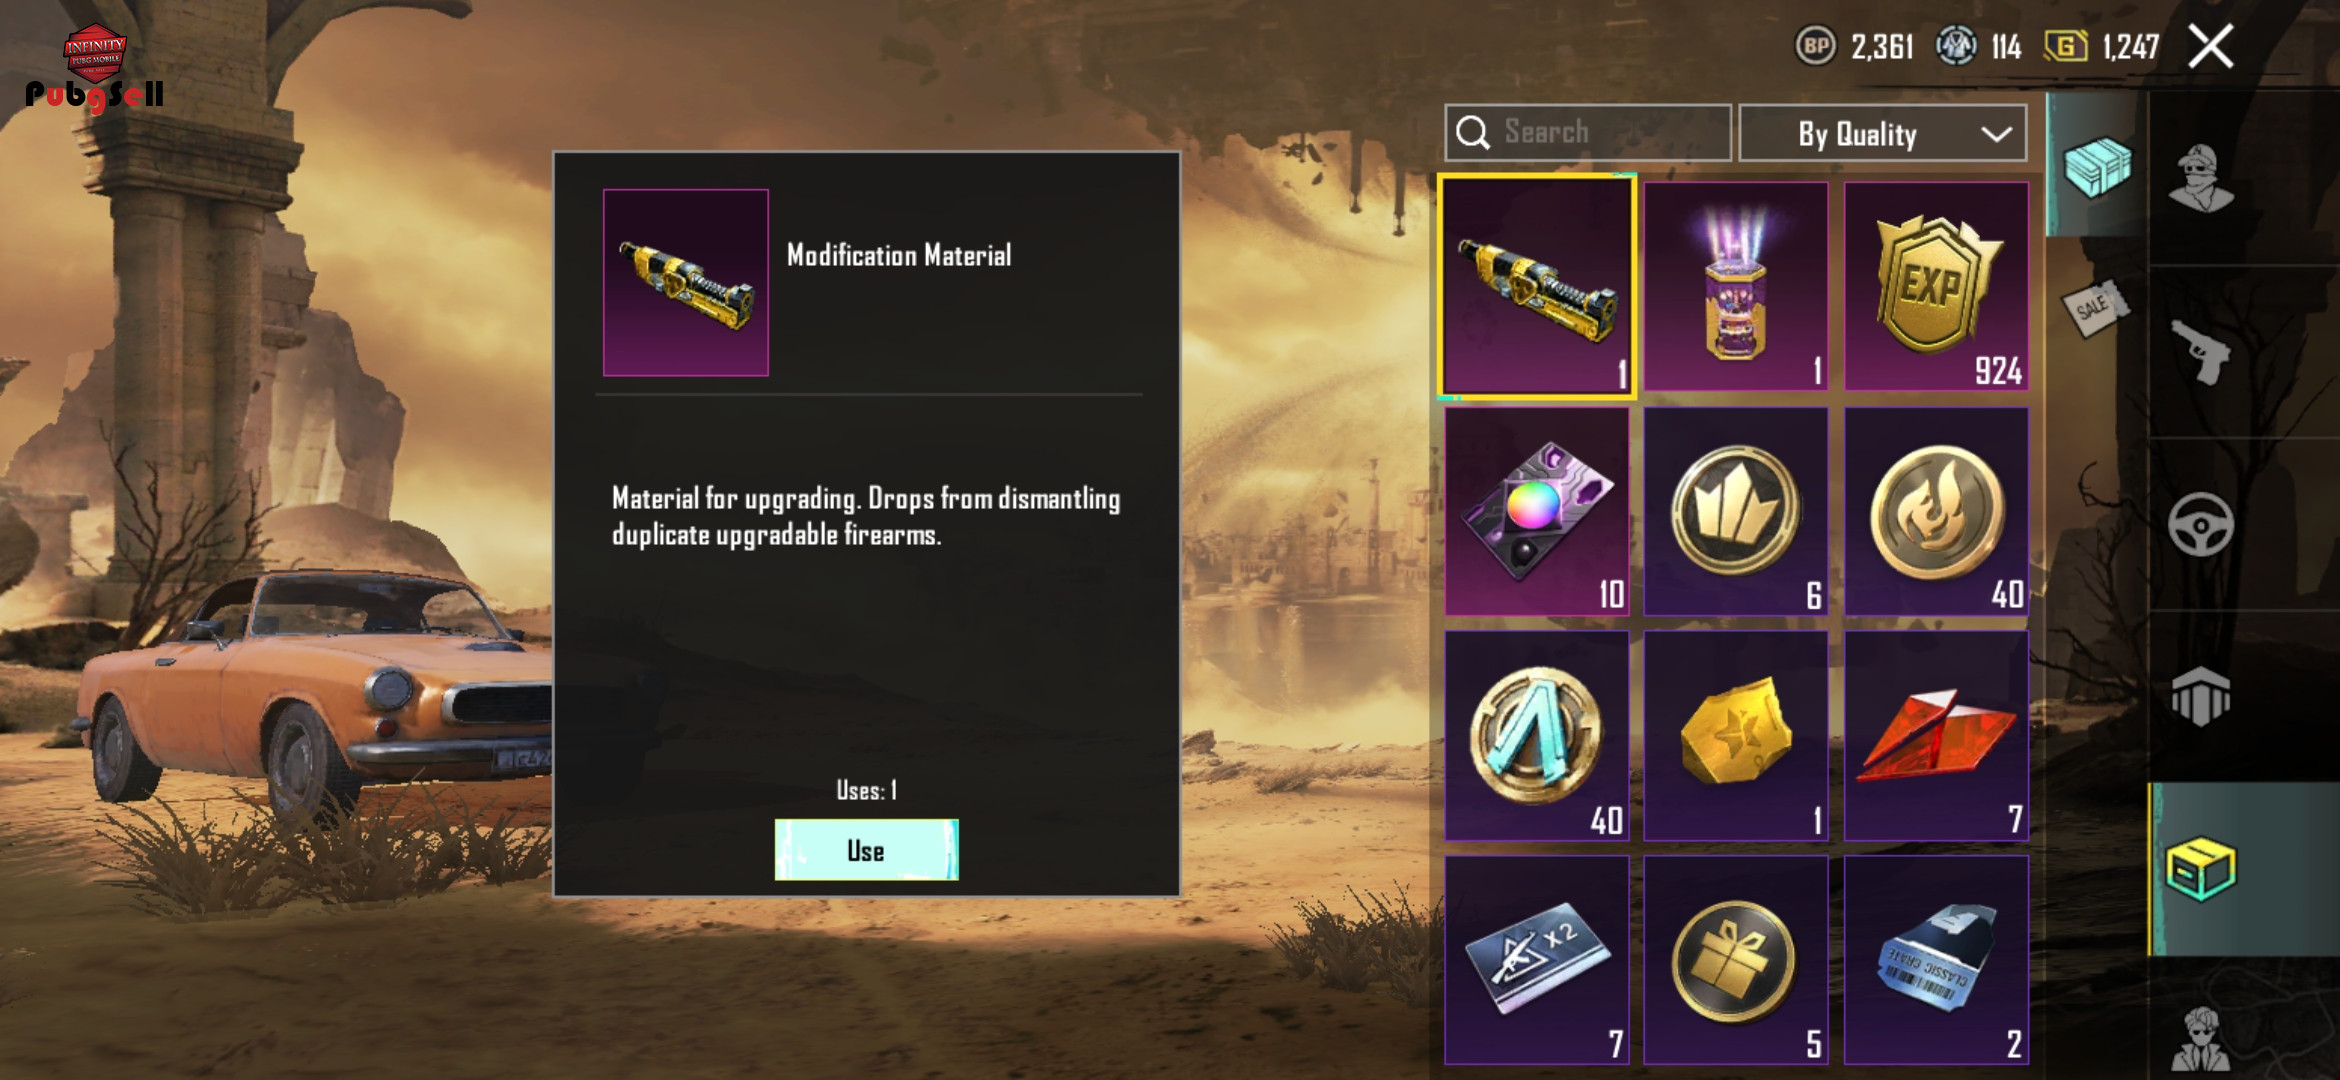Close the inventory with X button

[x=2211, y=46]
